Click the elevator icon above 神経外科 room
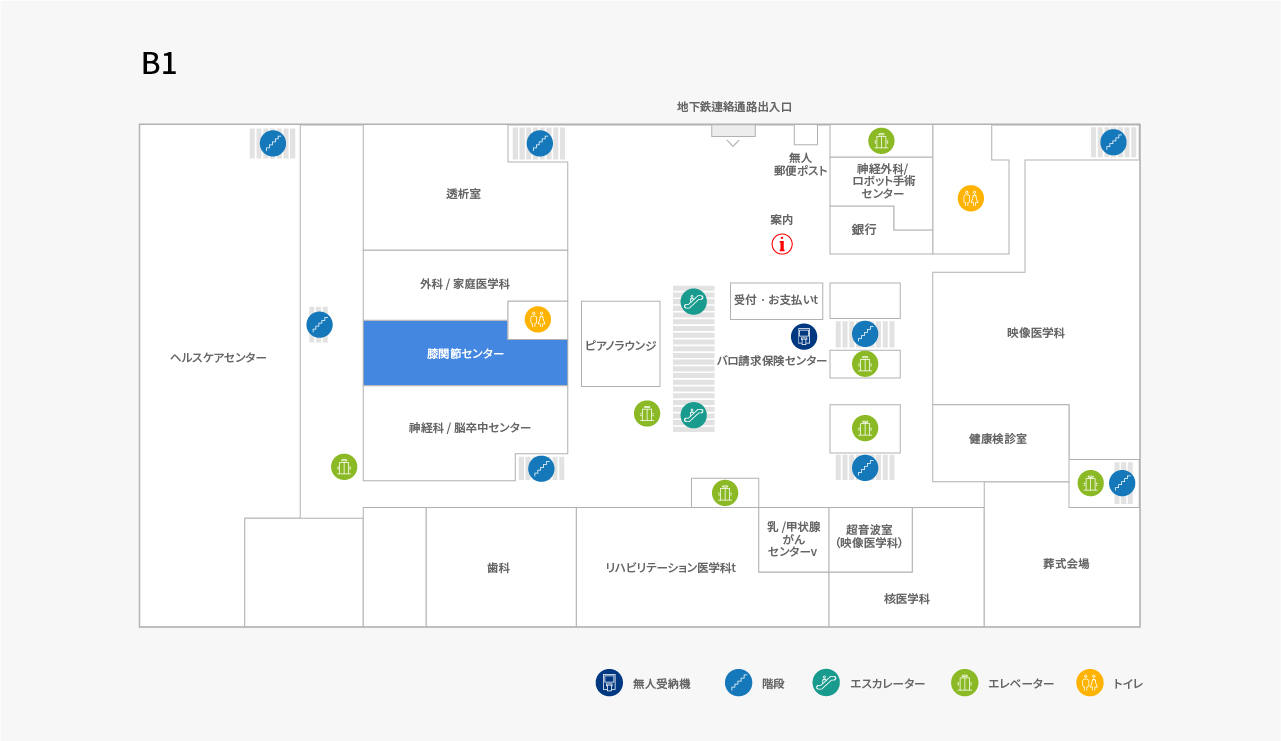1281x741 pixels. coord(881,141)
